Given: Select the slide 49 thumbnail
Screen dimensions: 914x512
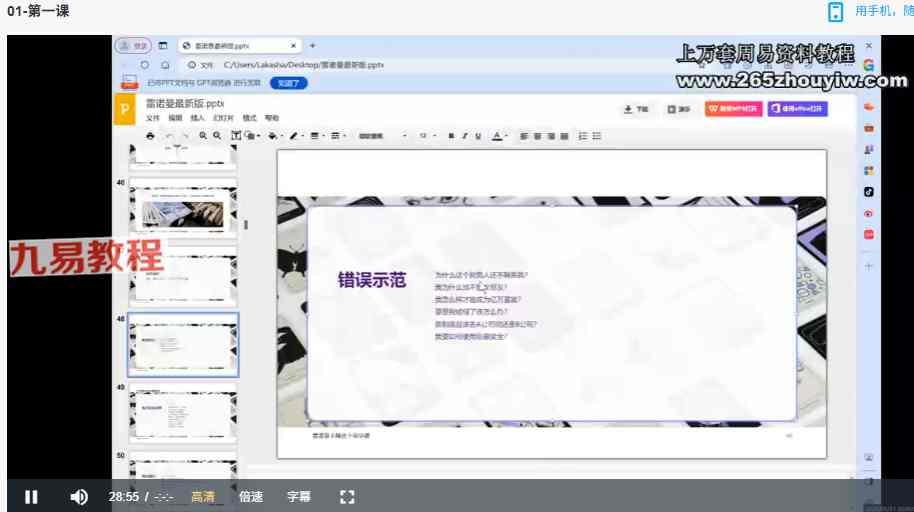Looking at the screenshot, I should point(183,411).
